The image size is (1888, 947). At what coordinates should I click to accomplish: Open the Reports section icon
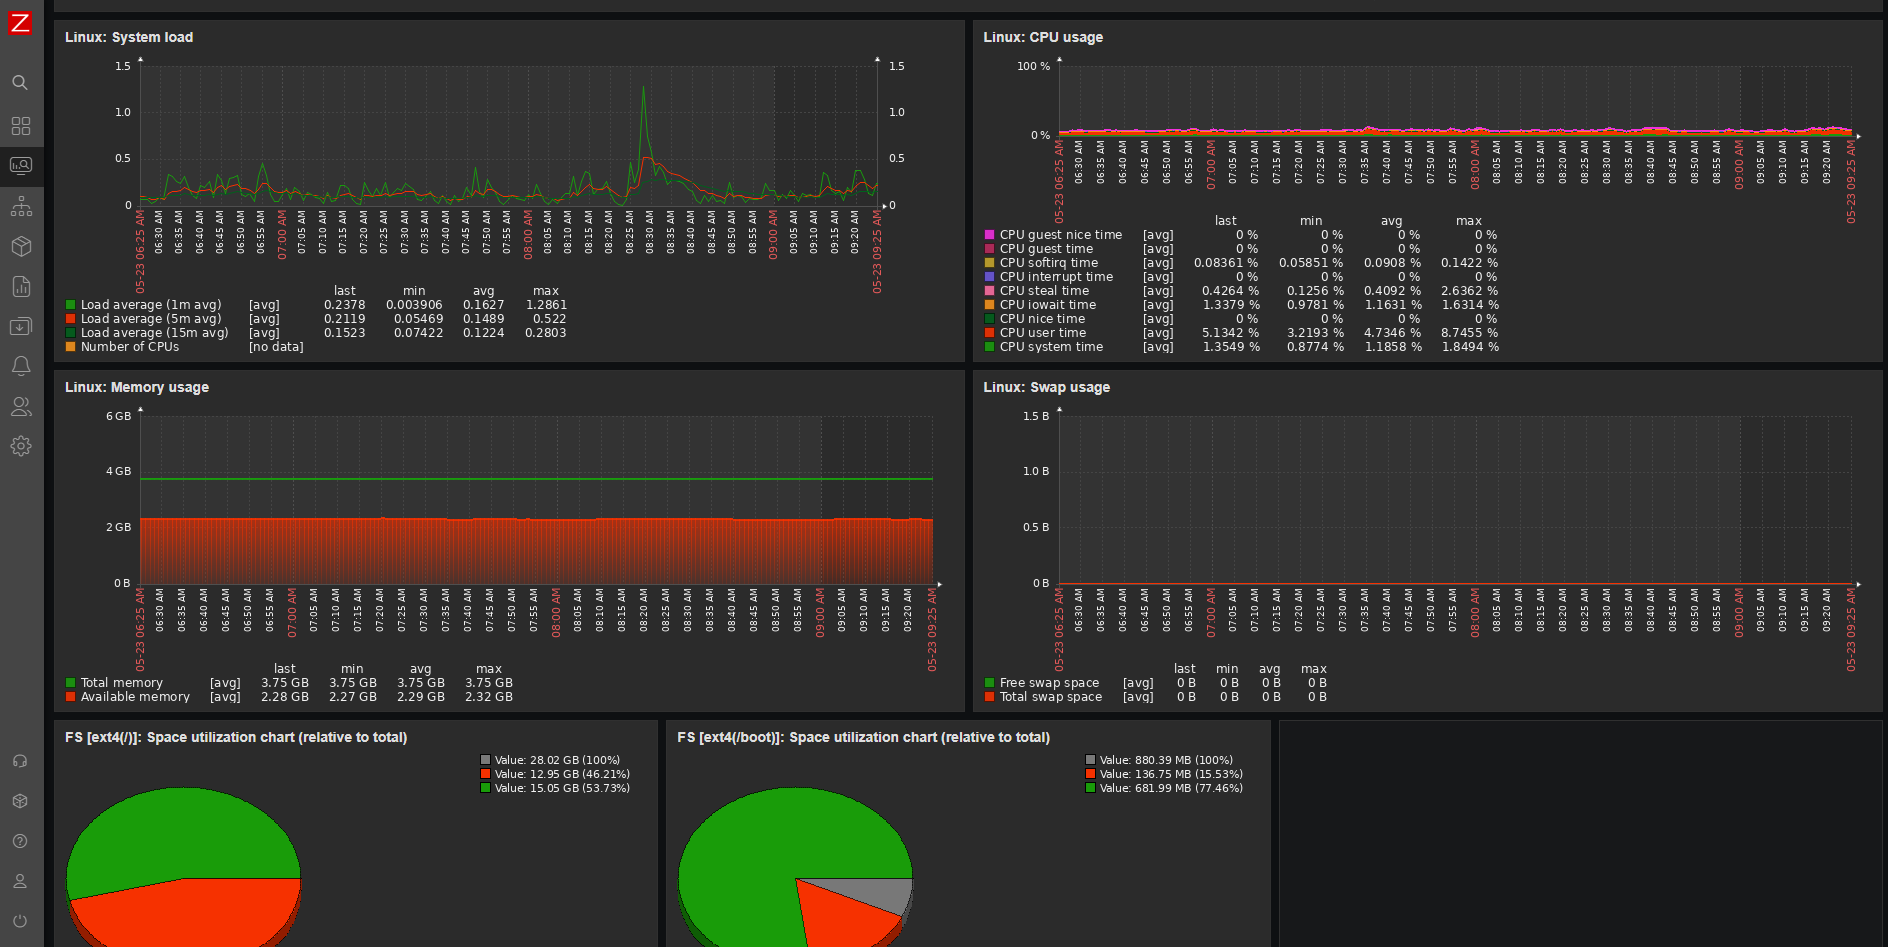click(20, 286)
